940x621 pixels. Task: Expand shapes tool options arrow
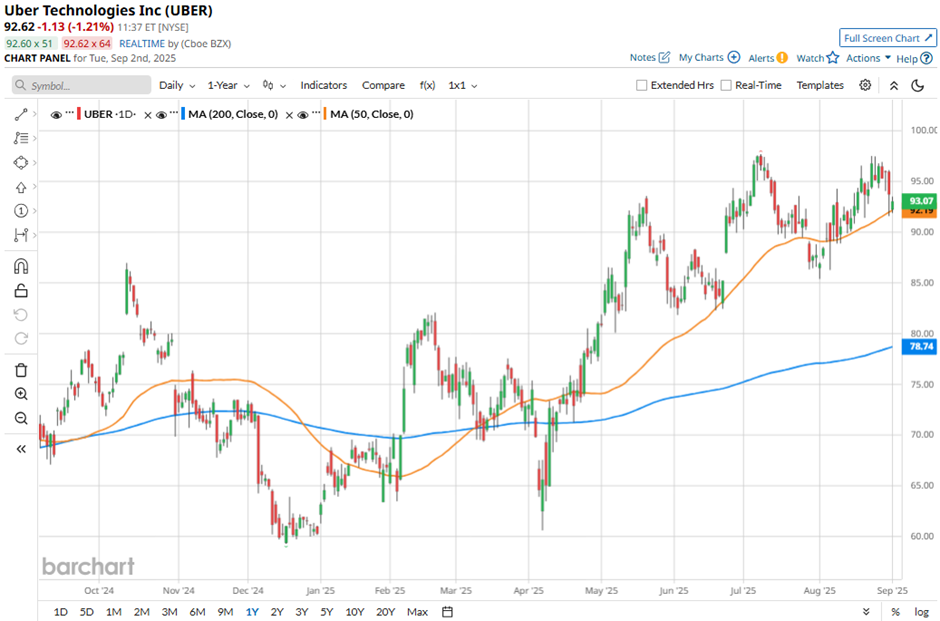click(x=35, y=162)
